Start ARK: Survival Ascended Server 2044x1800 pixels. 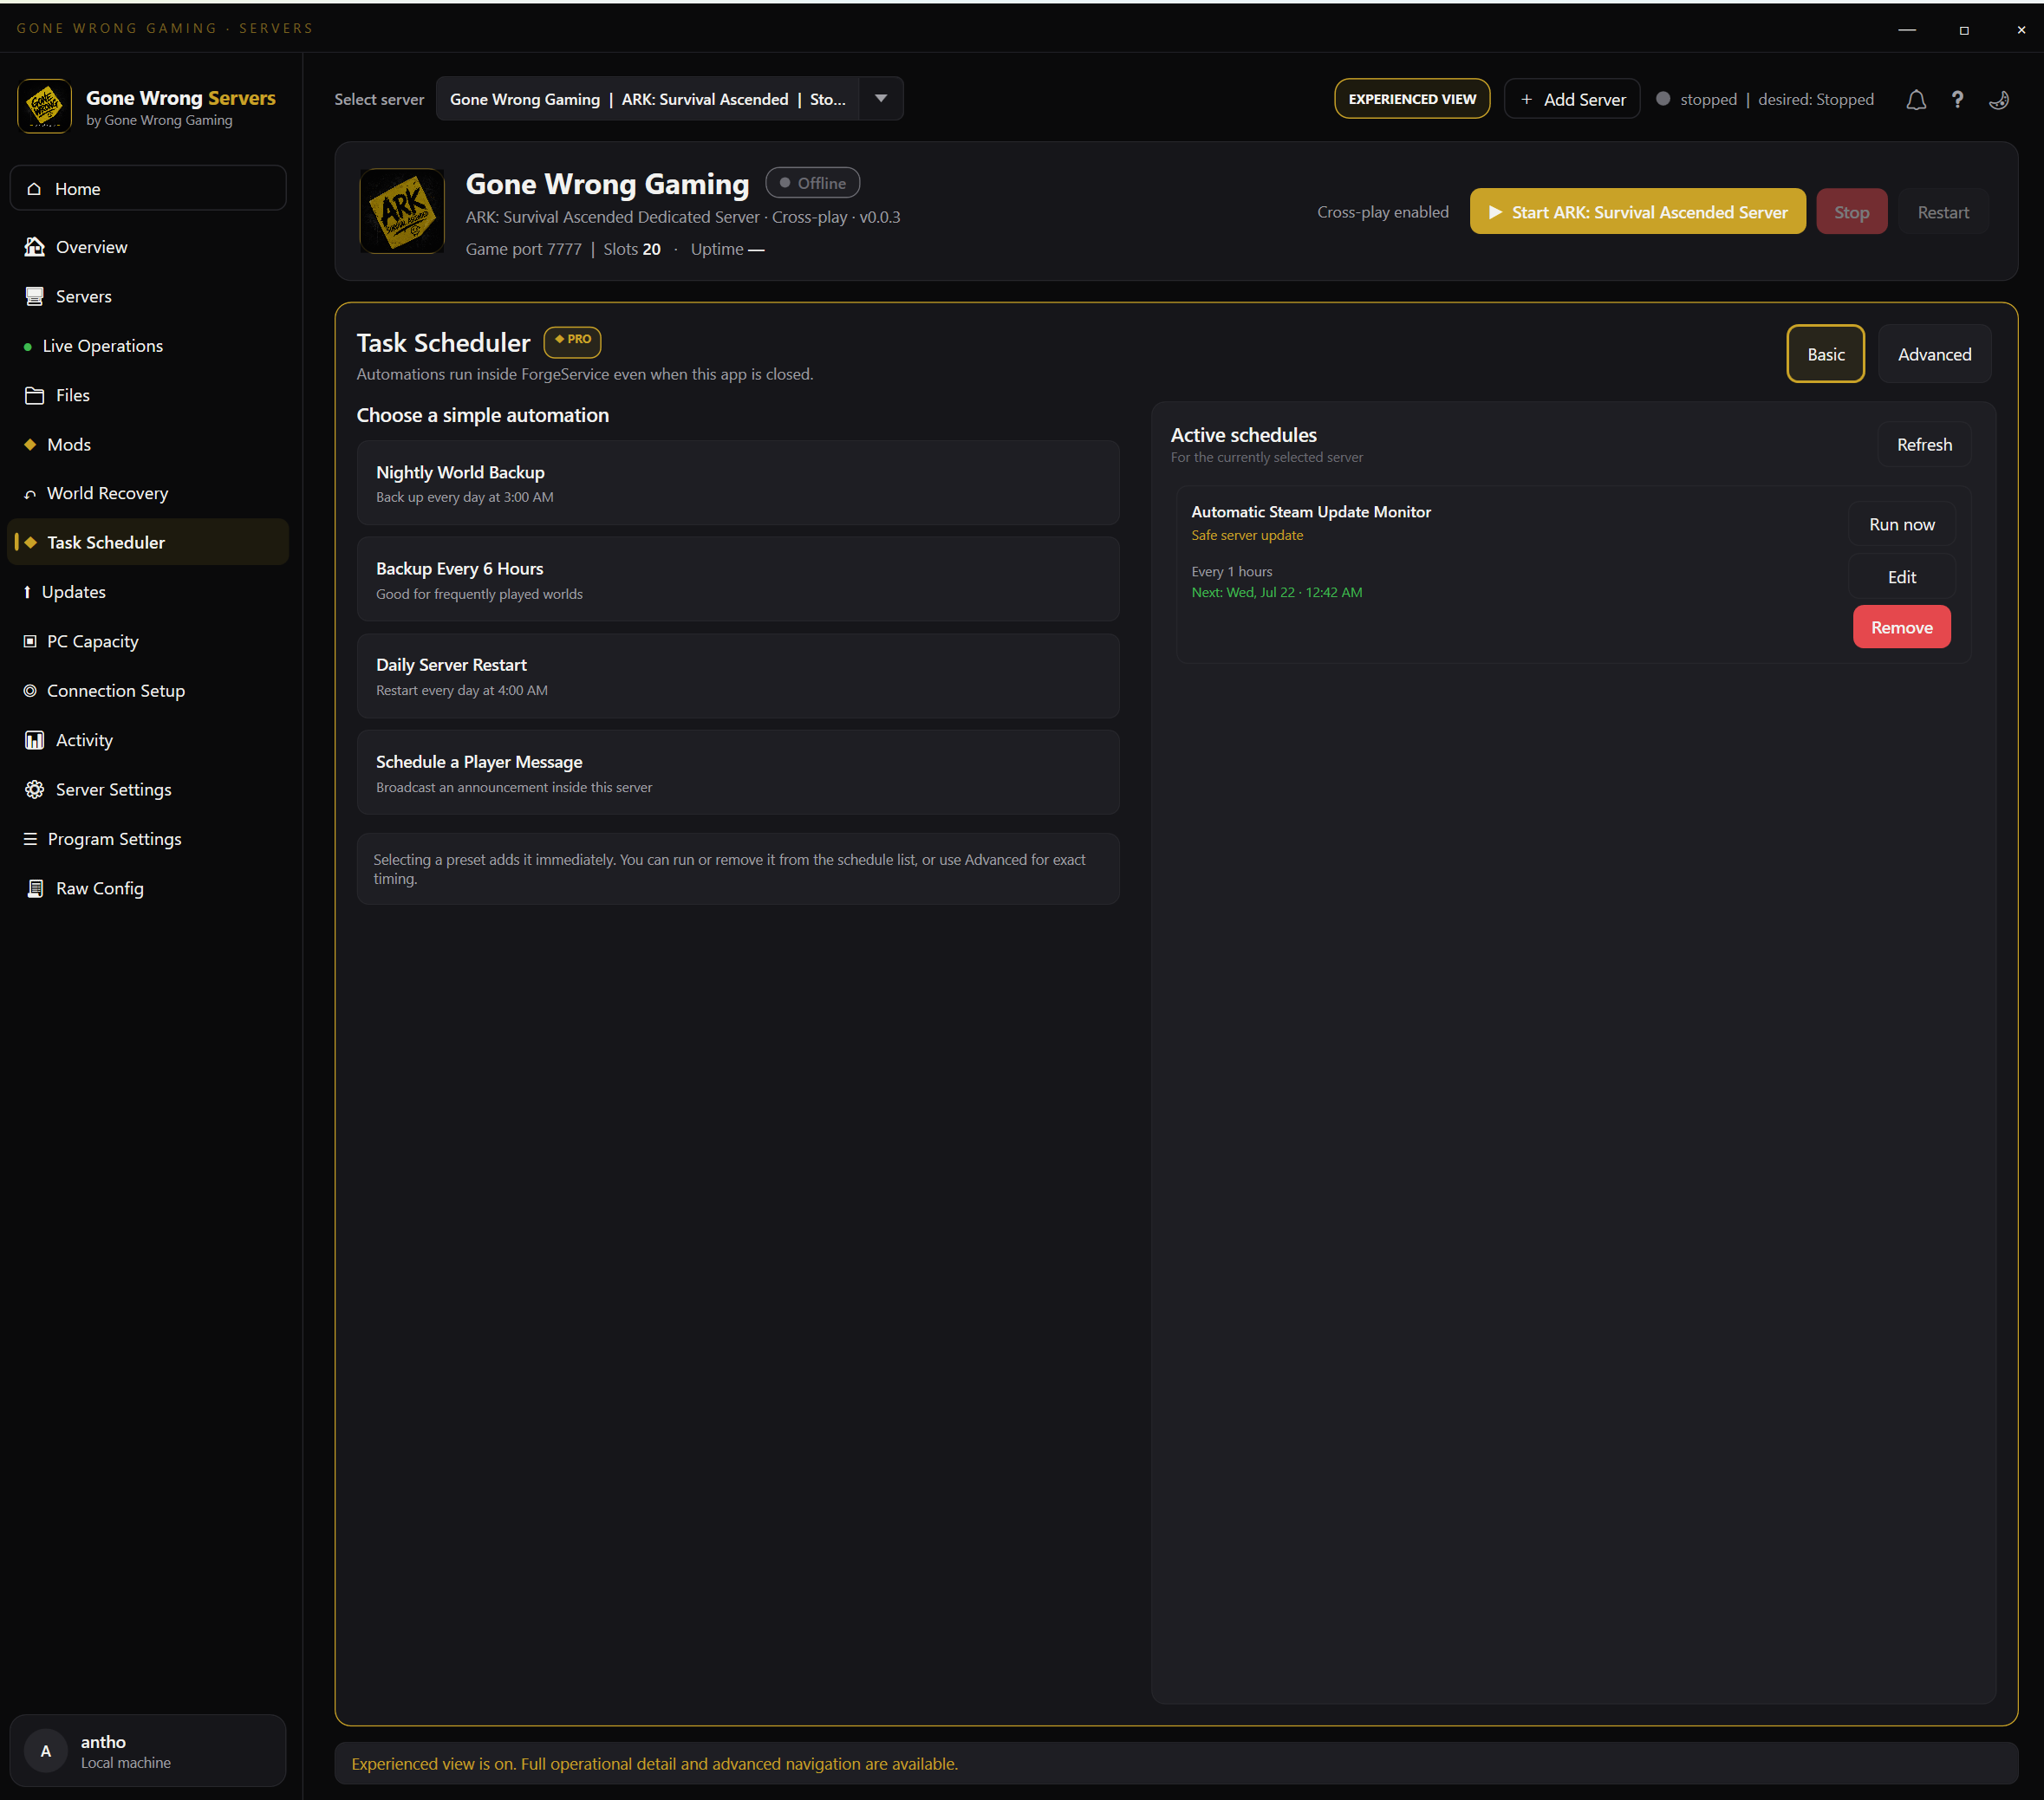coord(1637,212)
